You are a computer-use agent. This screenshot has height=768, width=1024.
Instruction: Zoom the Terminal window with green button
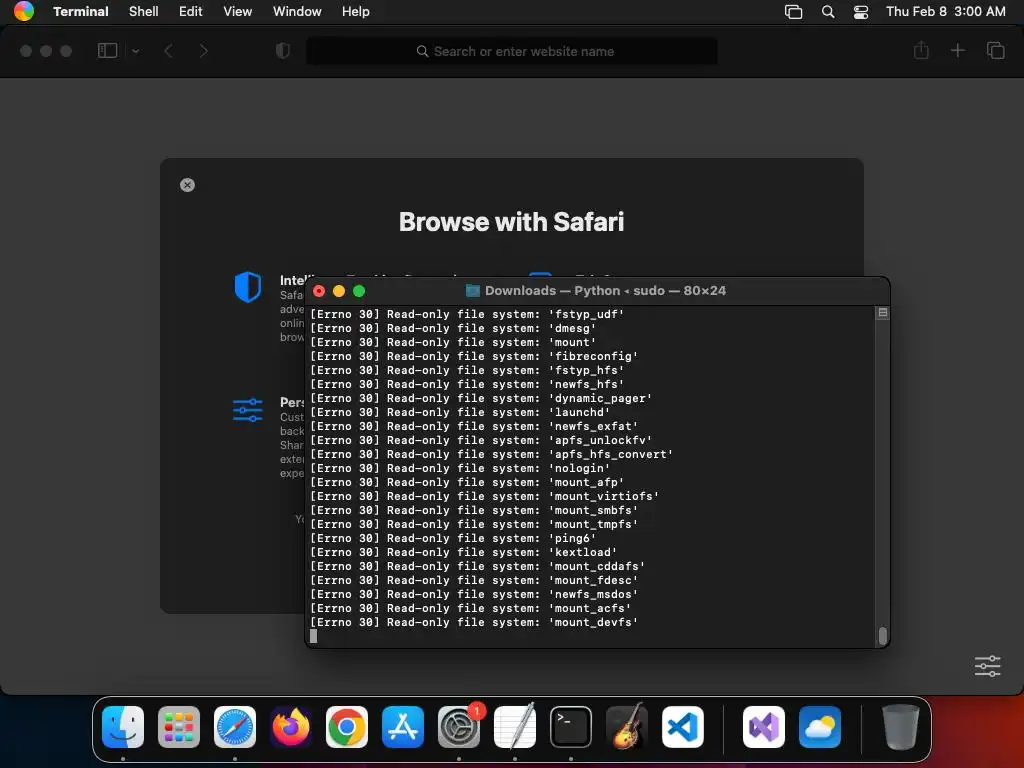[x=359, y=291]
